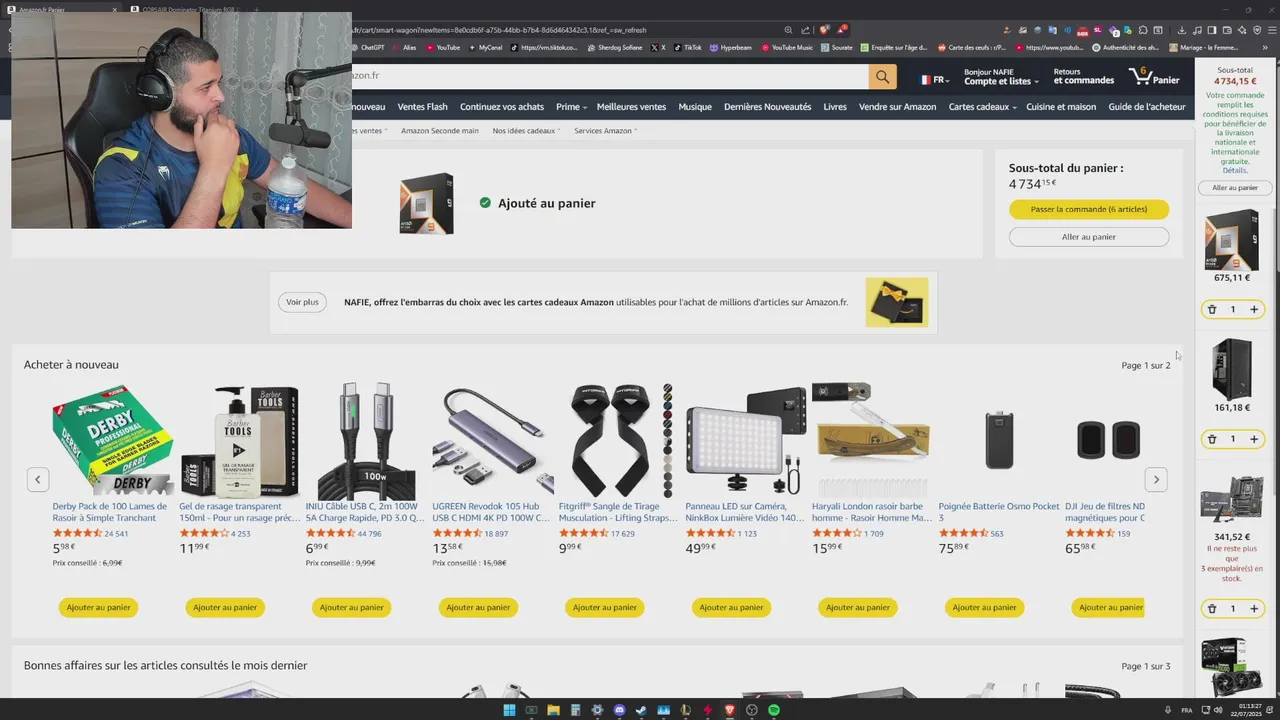Add Fitgriff lifting straps to cart
This screenshot has height=720, width=1280.
605,607
